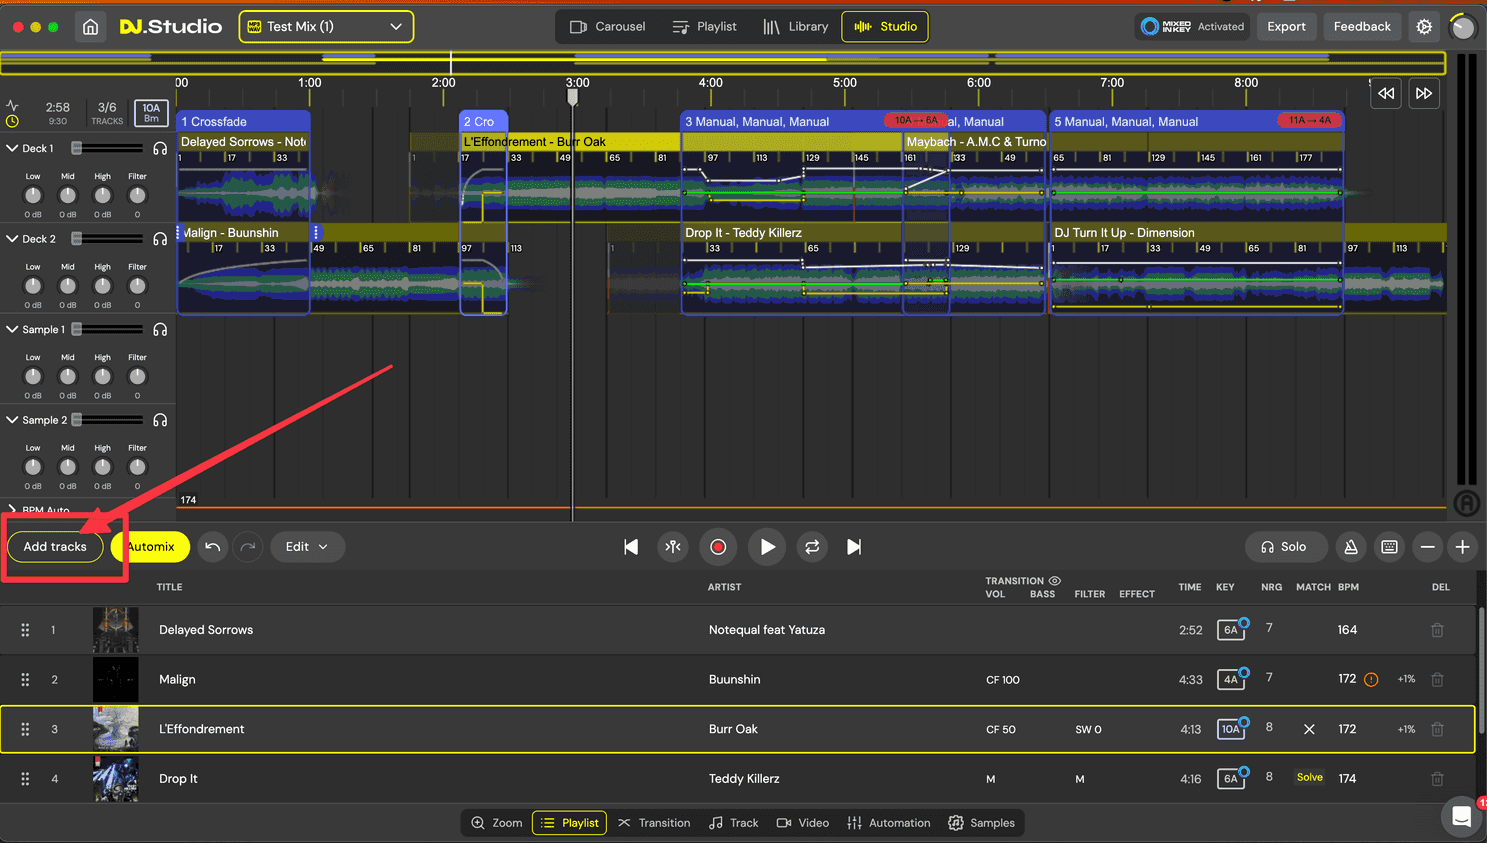The height and width of the screenshot is (843, 1487).
Task: Toggle Deck 1 headphone cue
Action: point(160,148)
